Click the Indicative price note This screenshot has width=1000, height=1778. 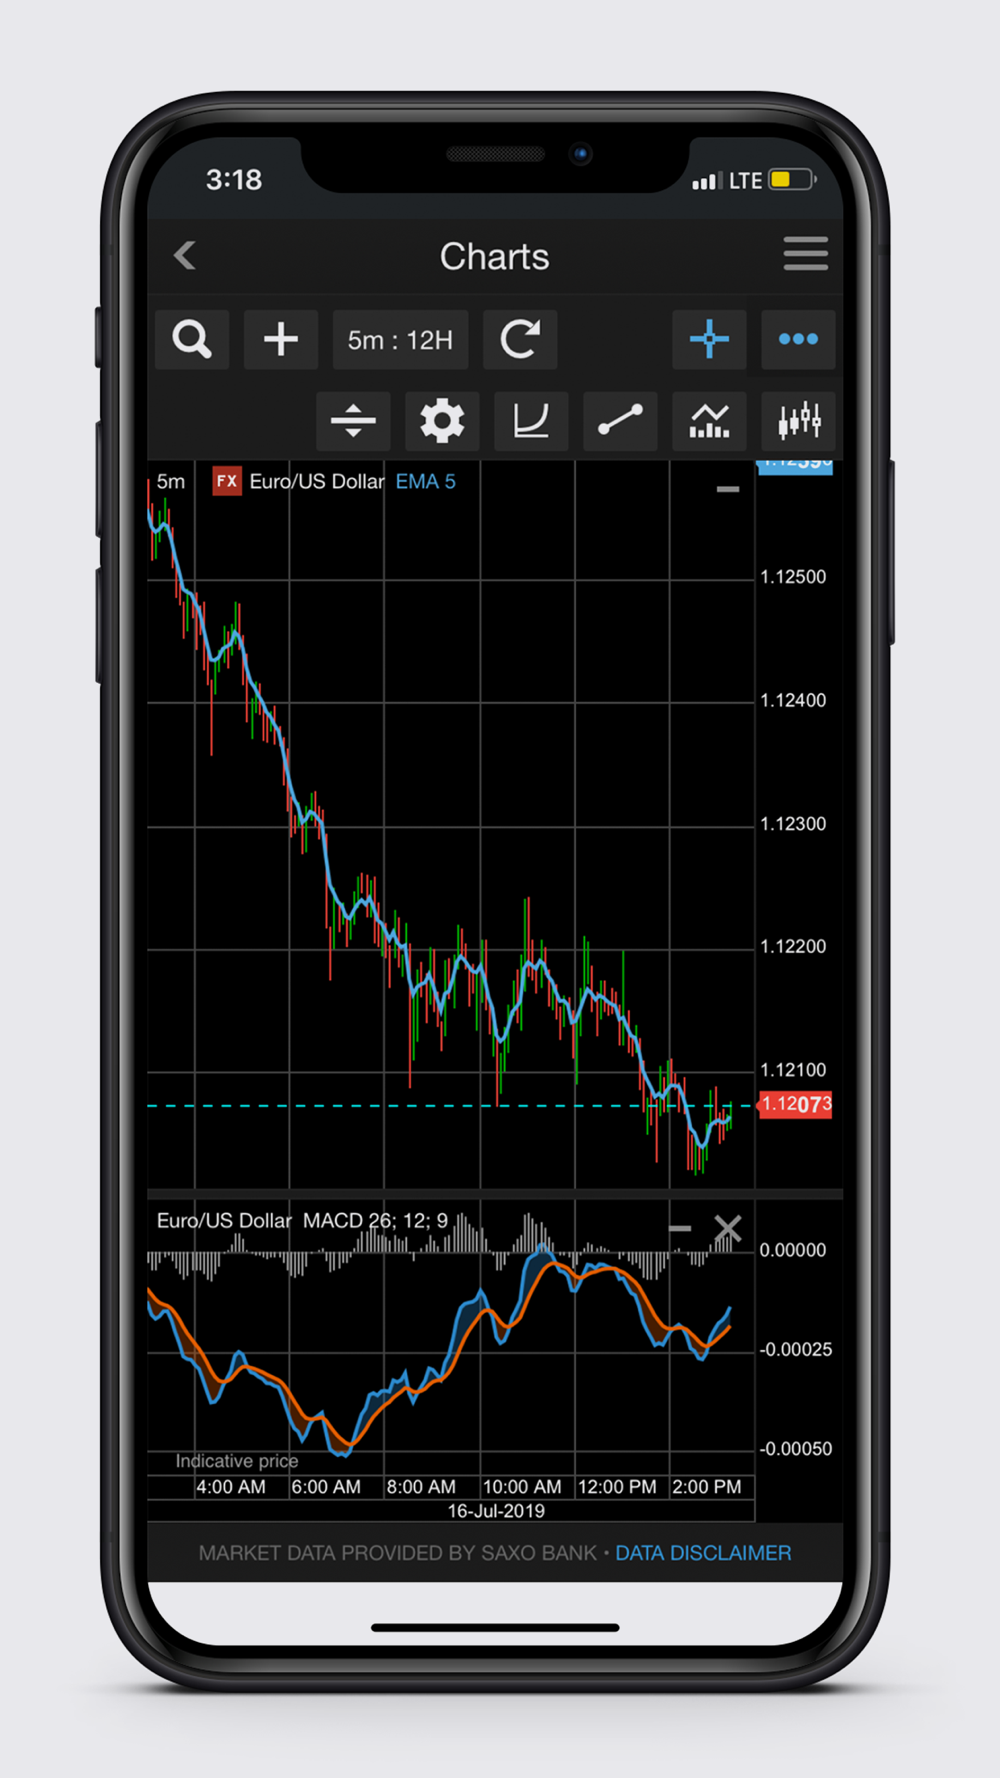click(x=237, y=1461)
